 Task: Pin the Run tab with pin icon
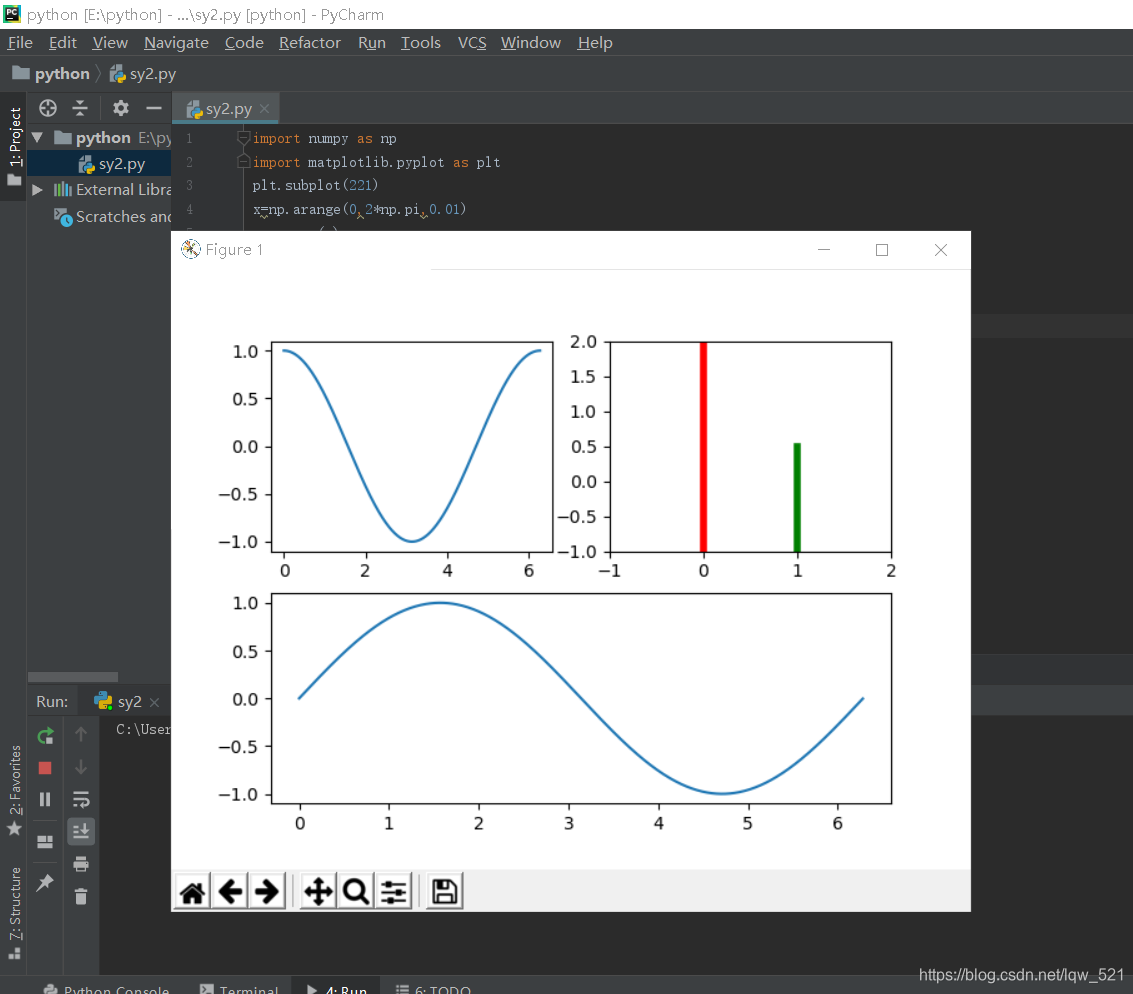45,882
